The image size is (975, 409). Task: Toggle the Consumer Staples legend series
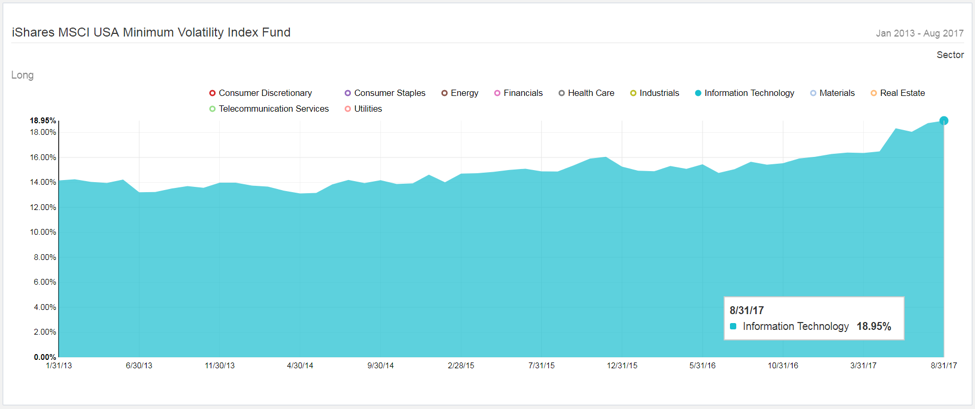(x=385, y=93)
